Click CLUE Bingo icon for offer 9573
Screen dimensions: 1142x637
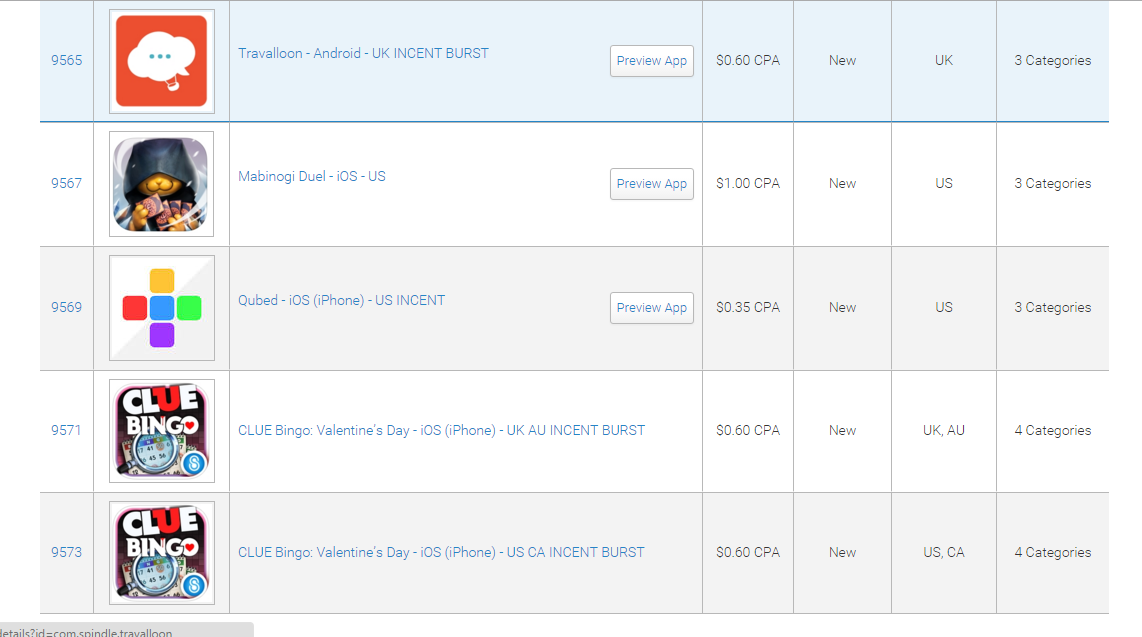pos(161,553)
